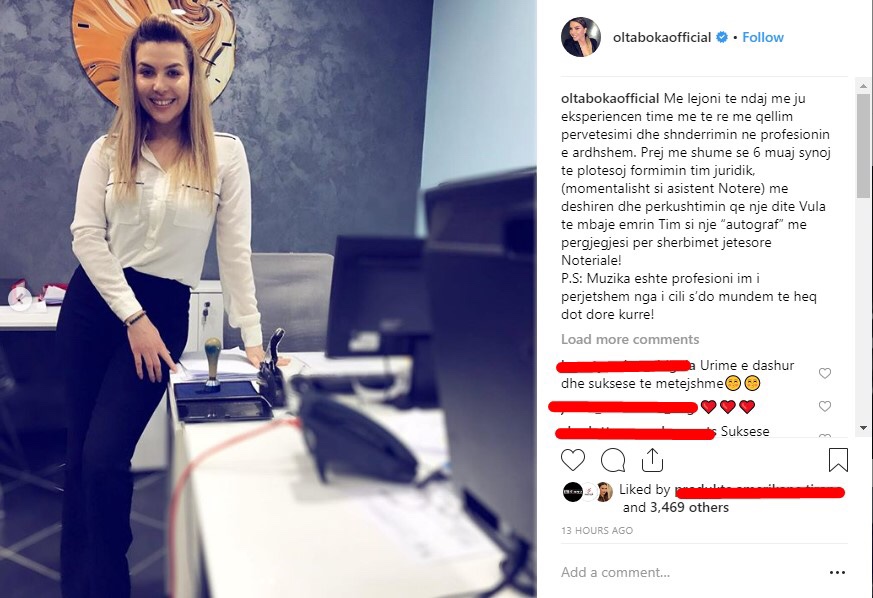The image size is (873, 598).
Task: Save the post with the bookmark icon
Action: 838,460
